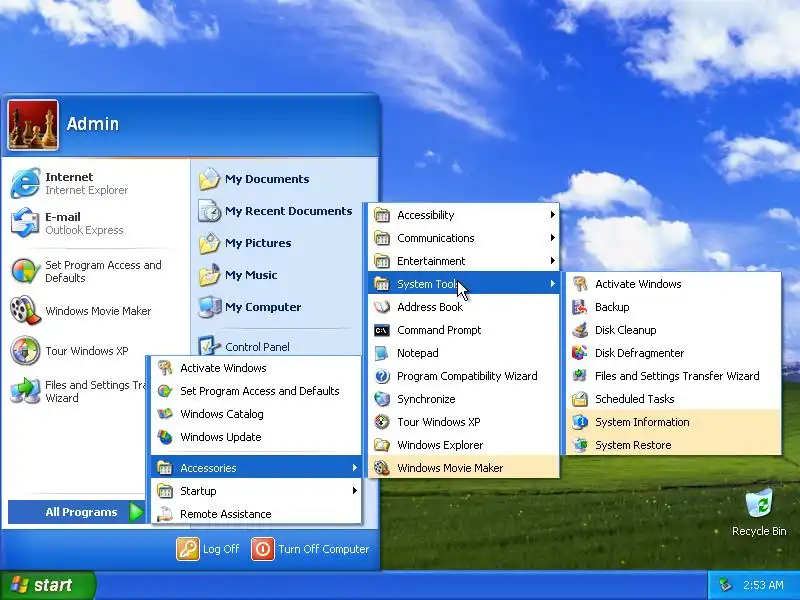Open Control Panel icon
Viewport: 800px width, 600px height.
(x=209, y=346)
